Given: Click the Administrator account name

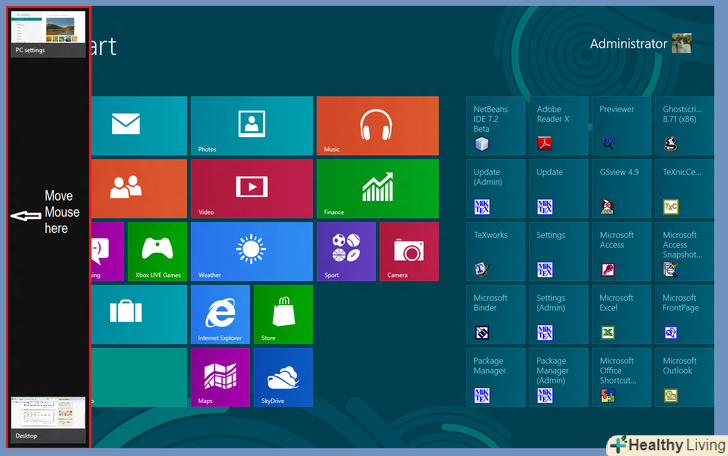Looking at the screenshot, I should pyautogui.click(x=628, y=44).
